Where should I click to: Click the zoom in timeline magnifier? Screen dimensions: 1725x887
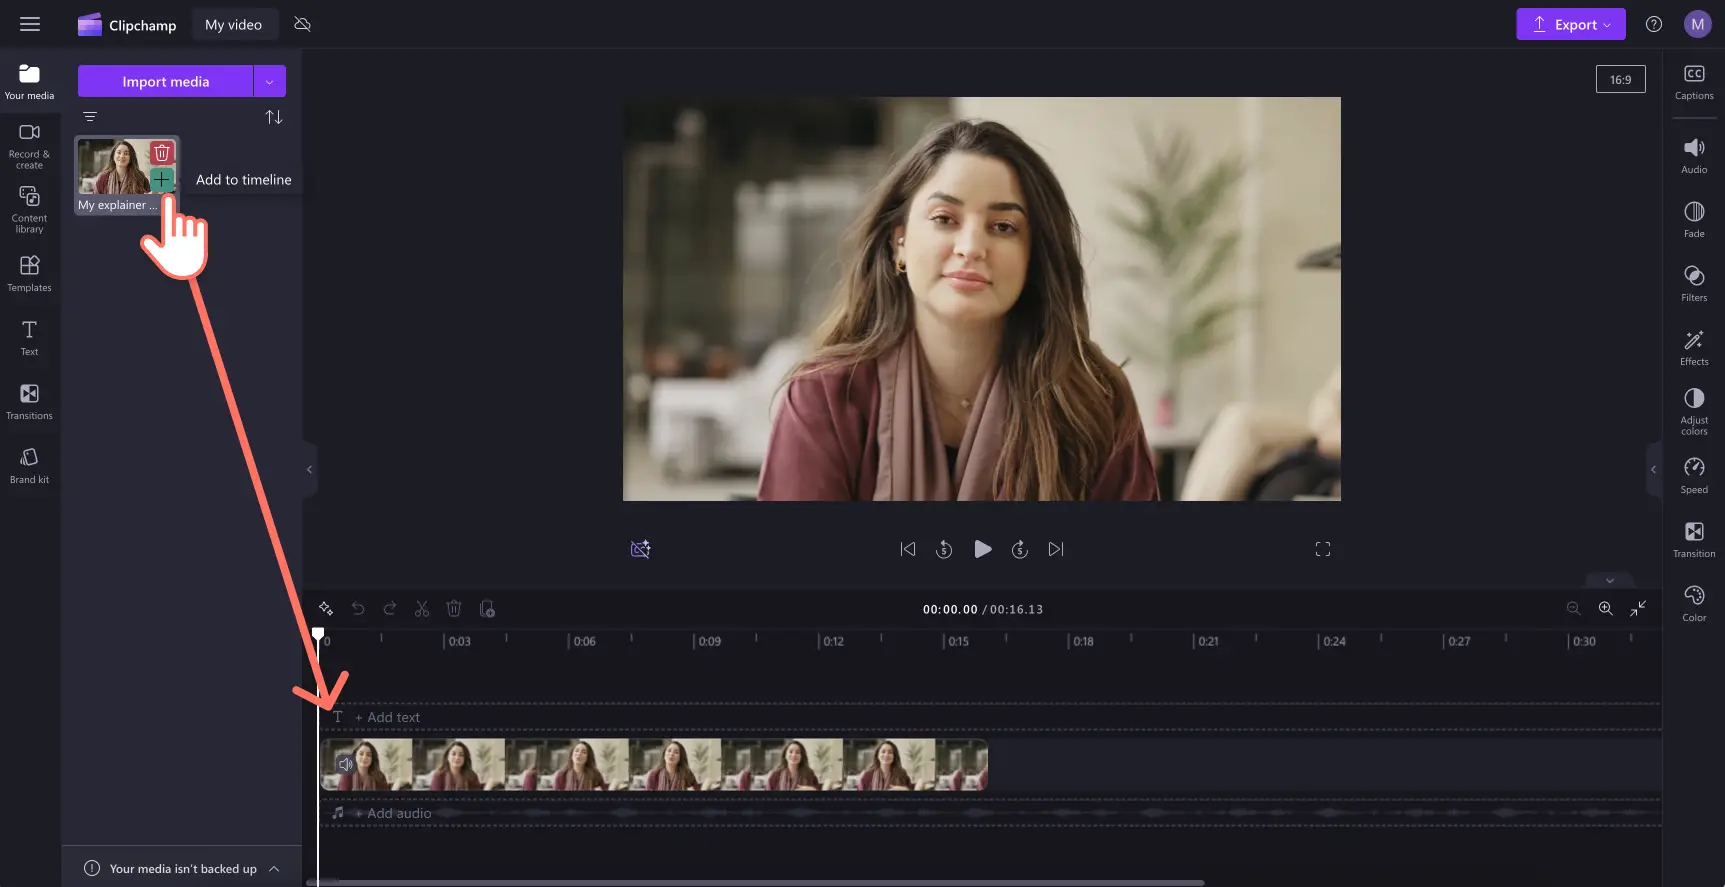(x=1605, y=609)
